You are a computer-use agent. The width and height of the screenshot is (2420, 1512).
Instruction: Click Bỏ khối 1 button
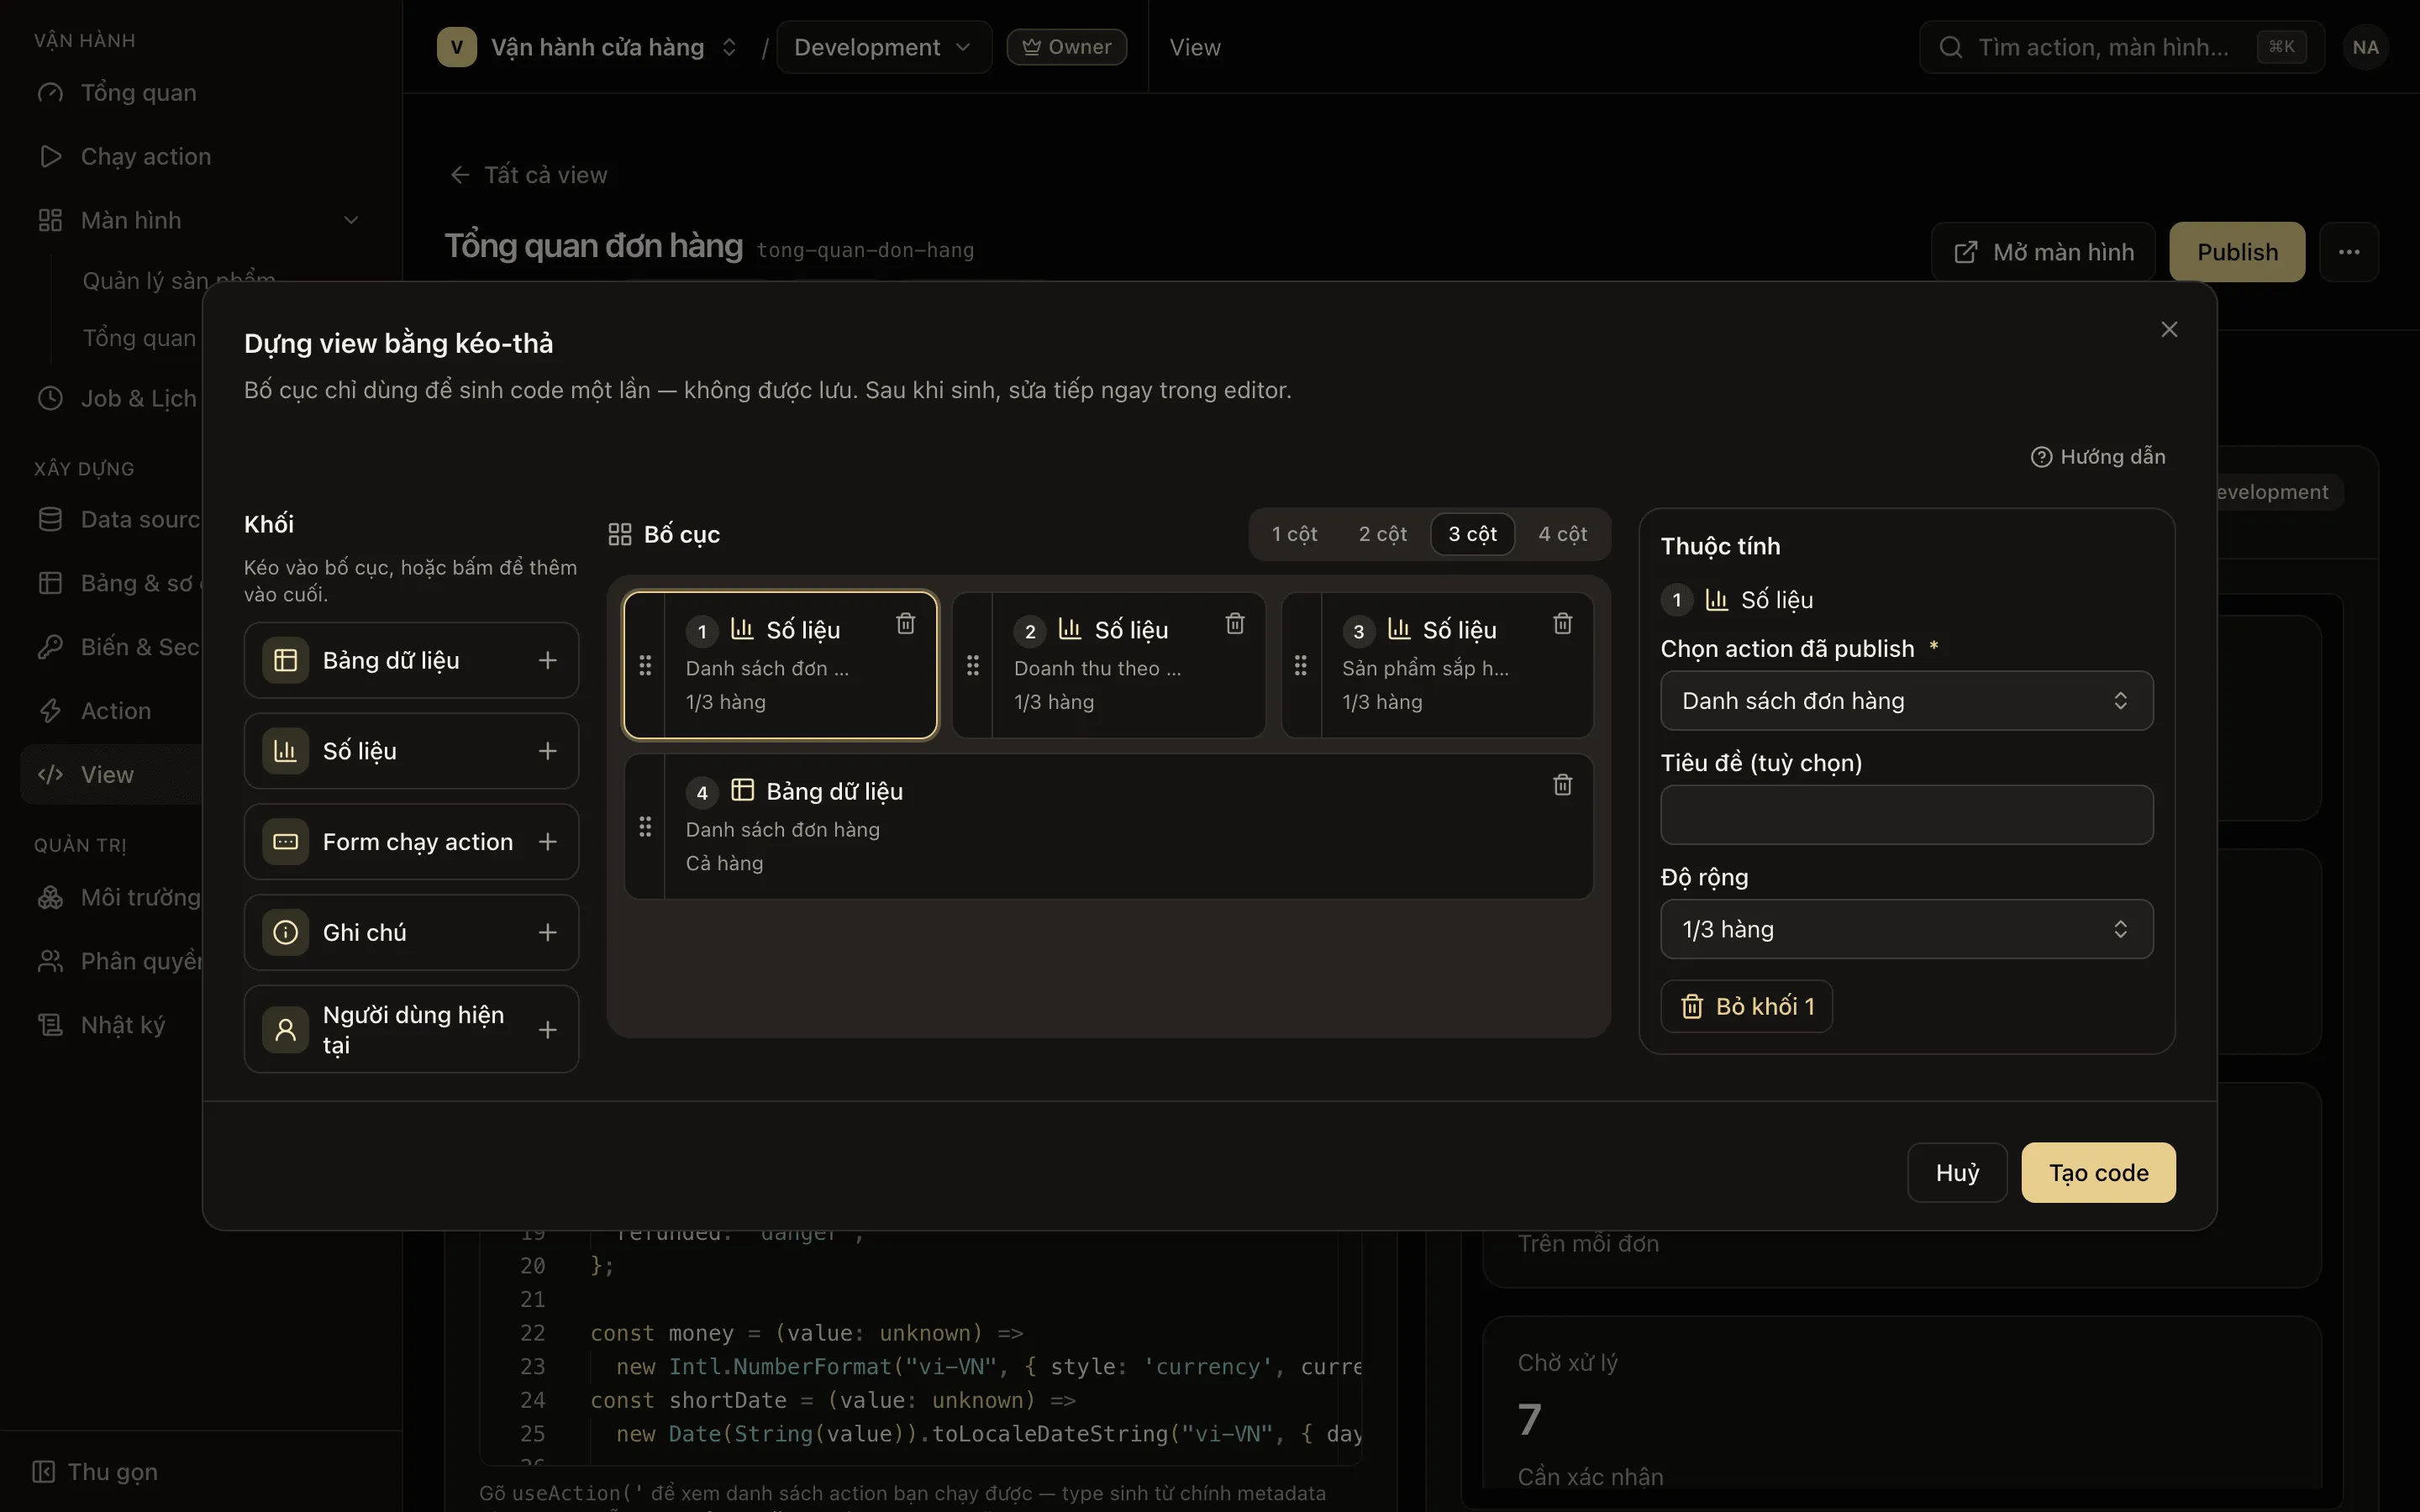click(x=1746, y=1006)
